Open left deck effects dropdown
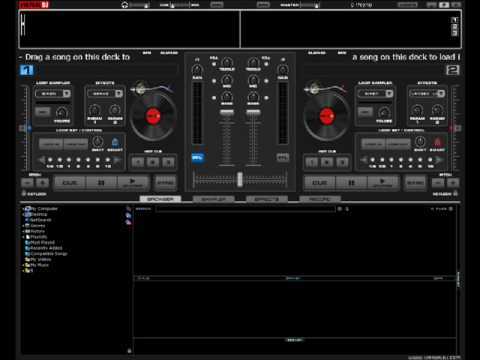 [119, 94]
